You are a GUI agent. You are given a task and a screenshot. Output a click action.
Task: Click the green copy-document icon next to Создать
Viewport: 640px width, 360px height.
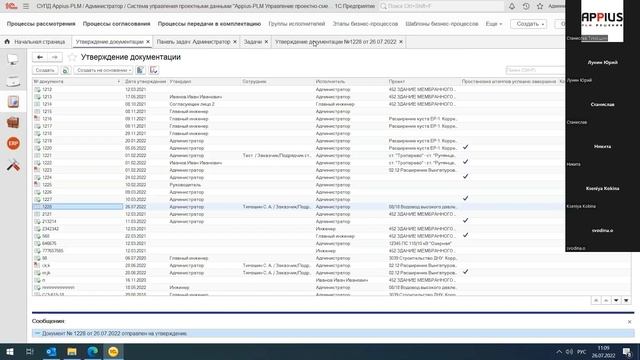66,70
